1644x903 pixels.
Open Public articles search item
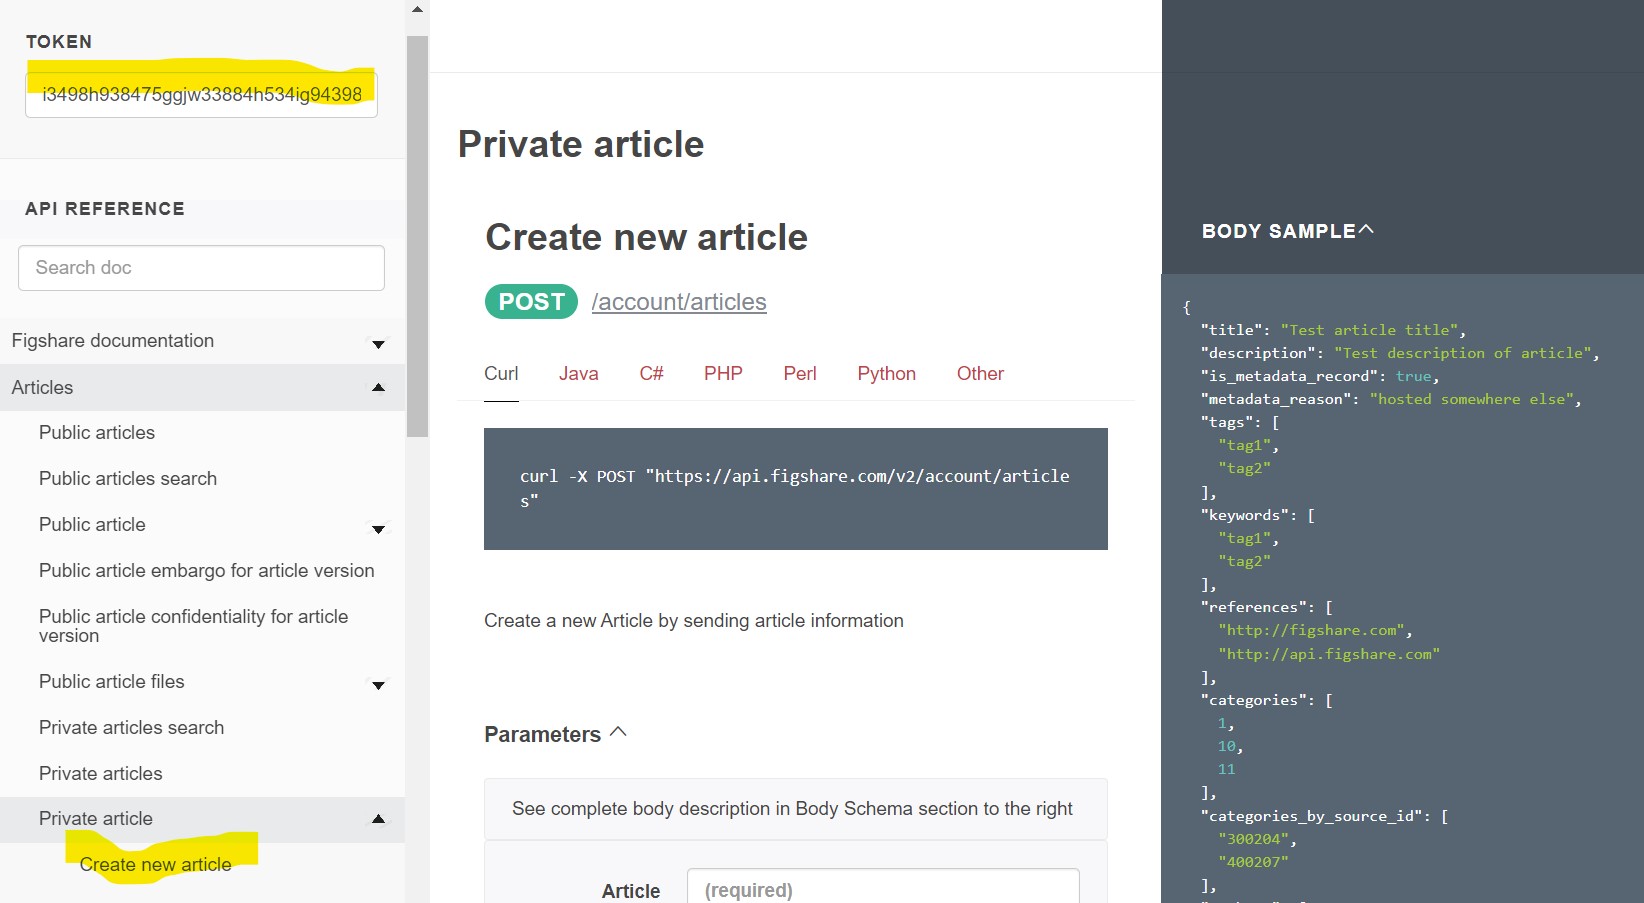pos(128,479)
